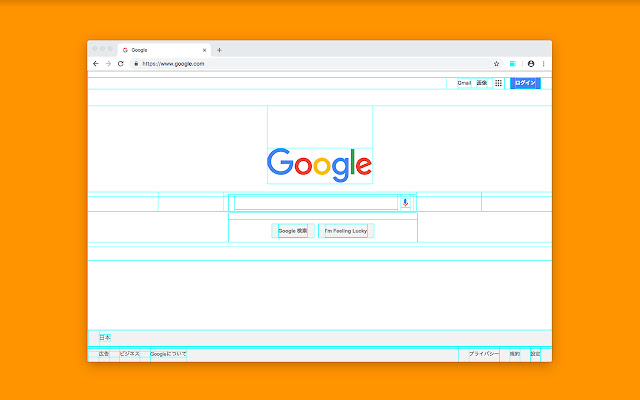Reload the page with the refresh icon
Screen dimensions: 640x400
tap(120, 64)
